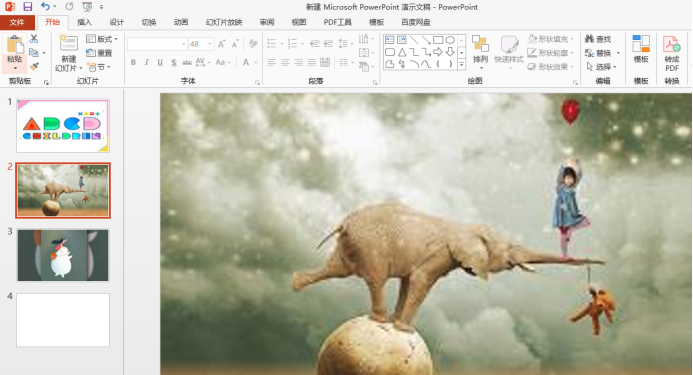Expand the shapes gallery More arrow

[x=461, y=65]
